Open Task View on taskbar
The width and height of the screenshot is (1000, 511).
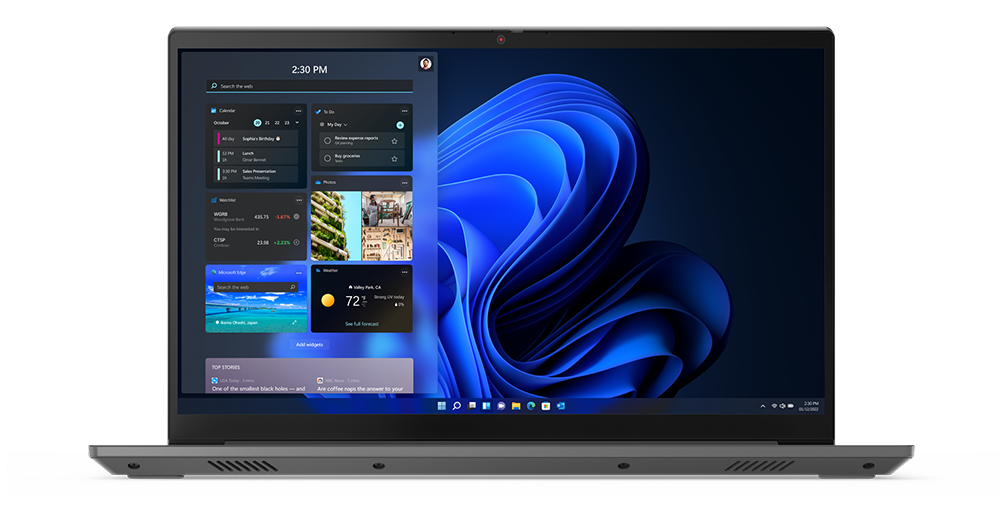tap(472, 406)
